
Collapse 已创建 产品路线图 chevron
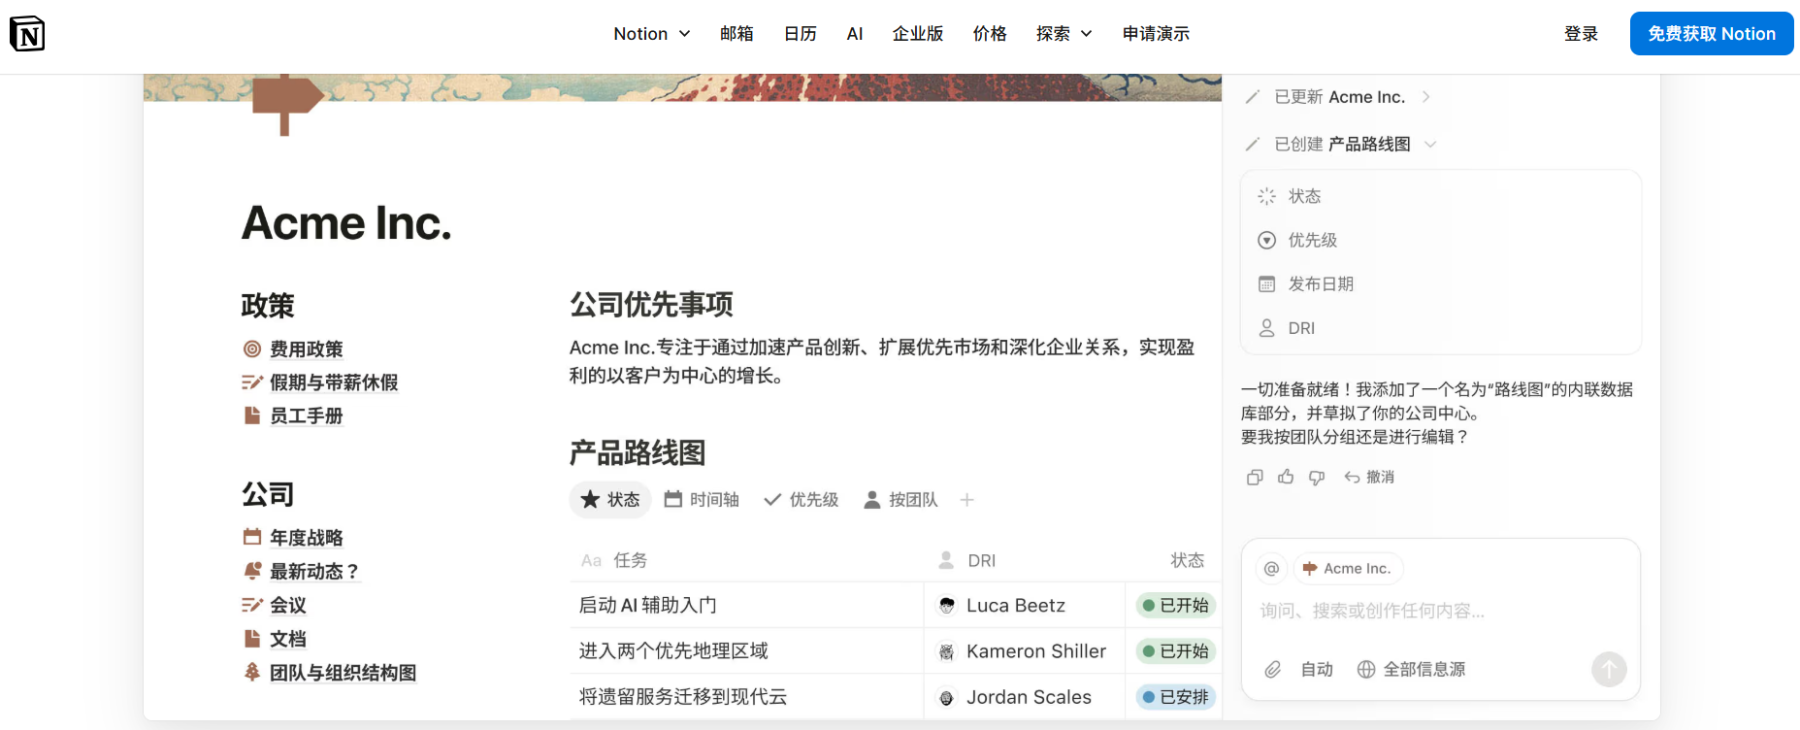pyautogui.click(x=1430, y=144)
